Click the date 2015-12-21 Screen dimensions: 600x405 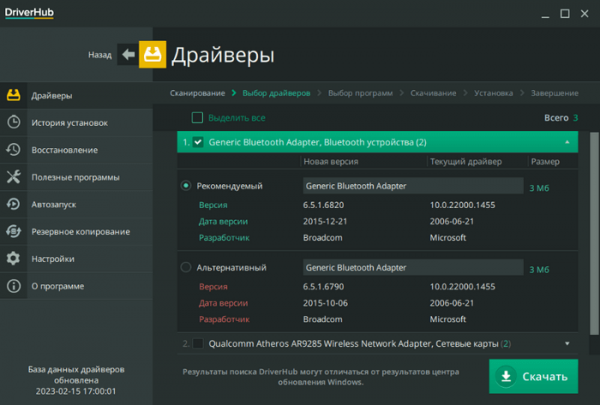pos(325,221)
